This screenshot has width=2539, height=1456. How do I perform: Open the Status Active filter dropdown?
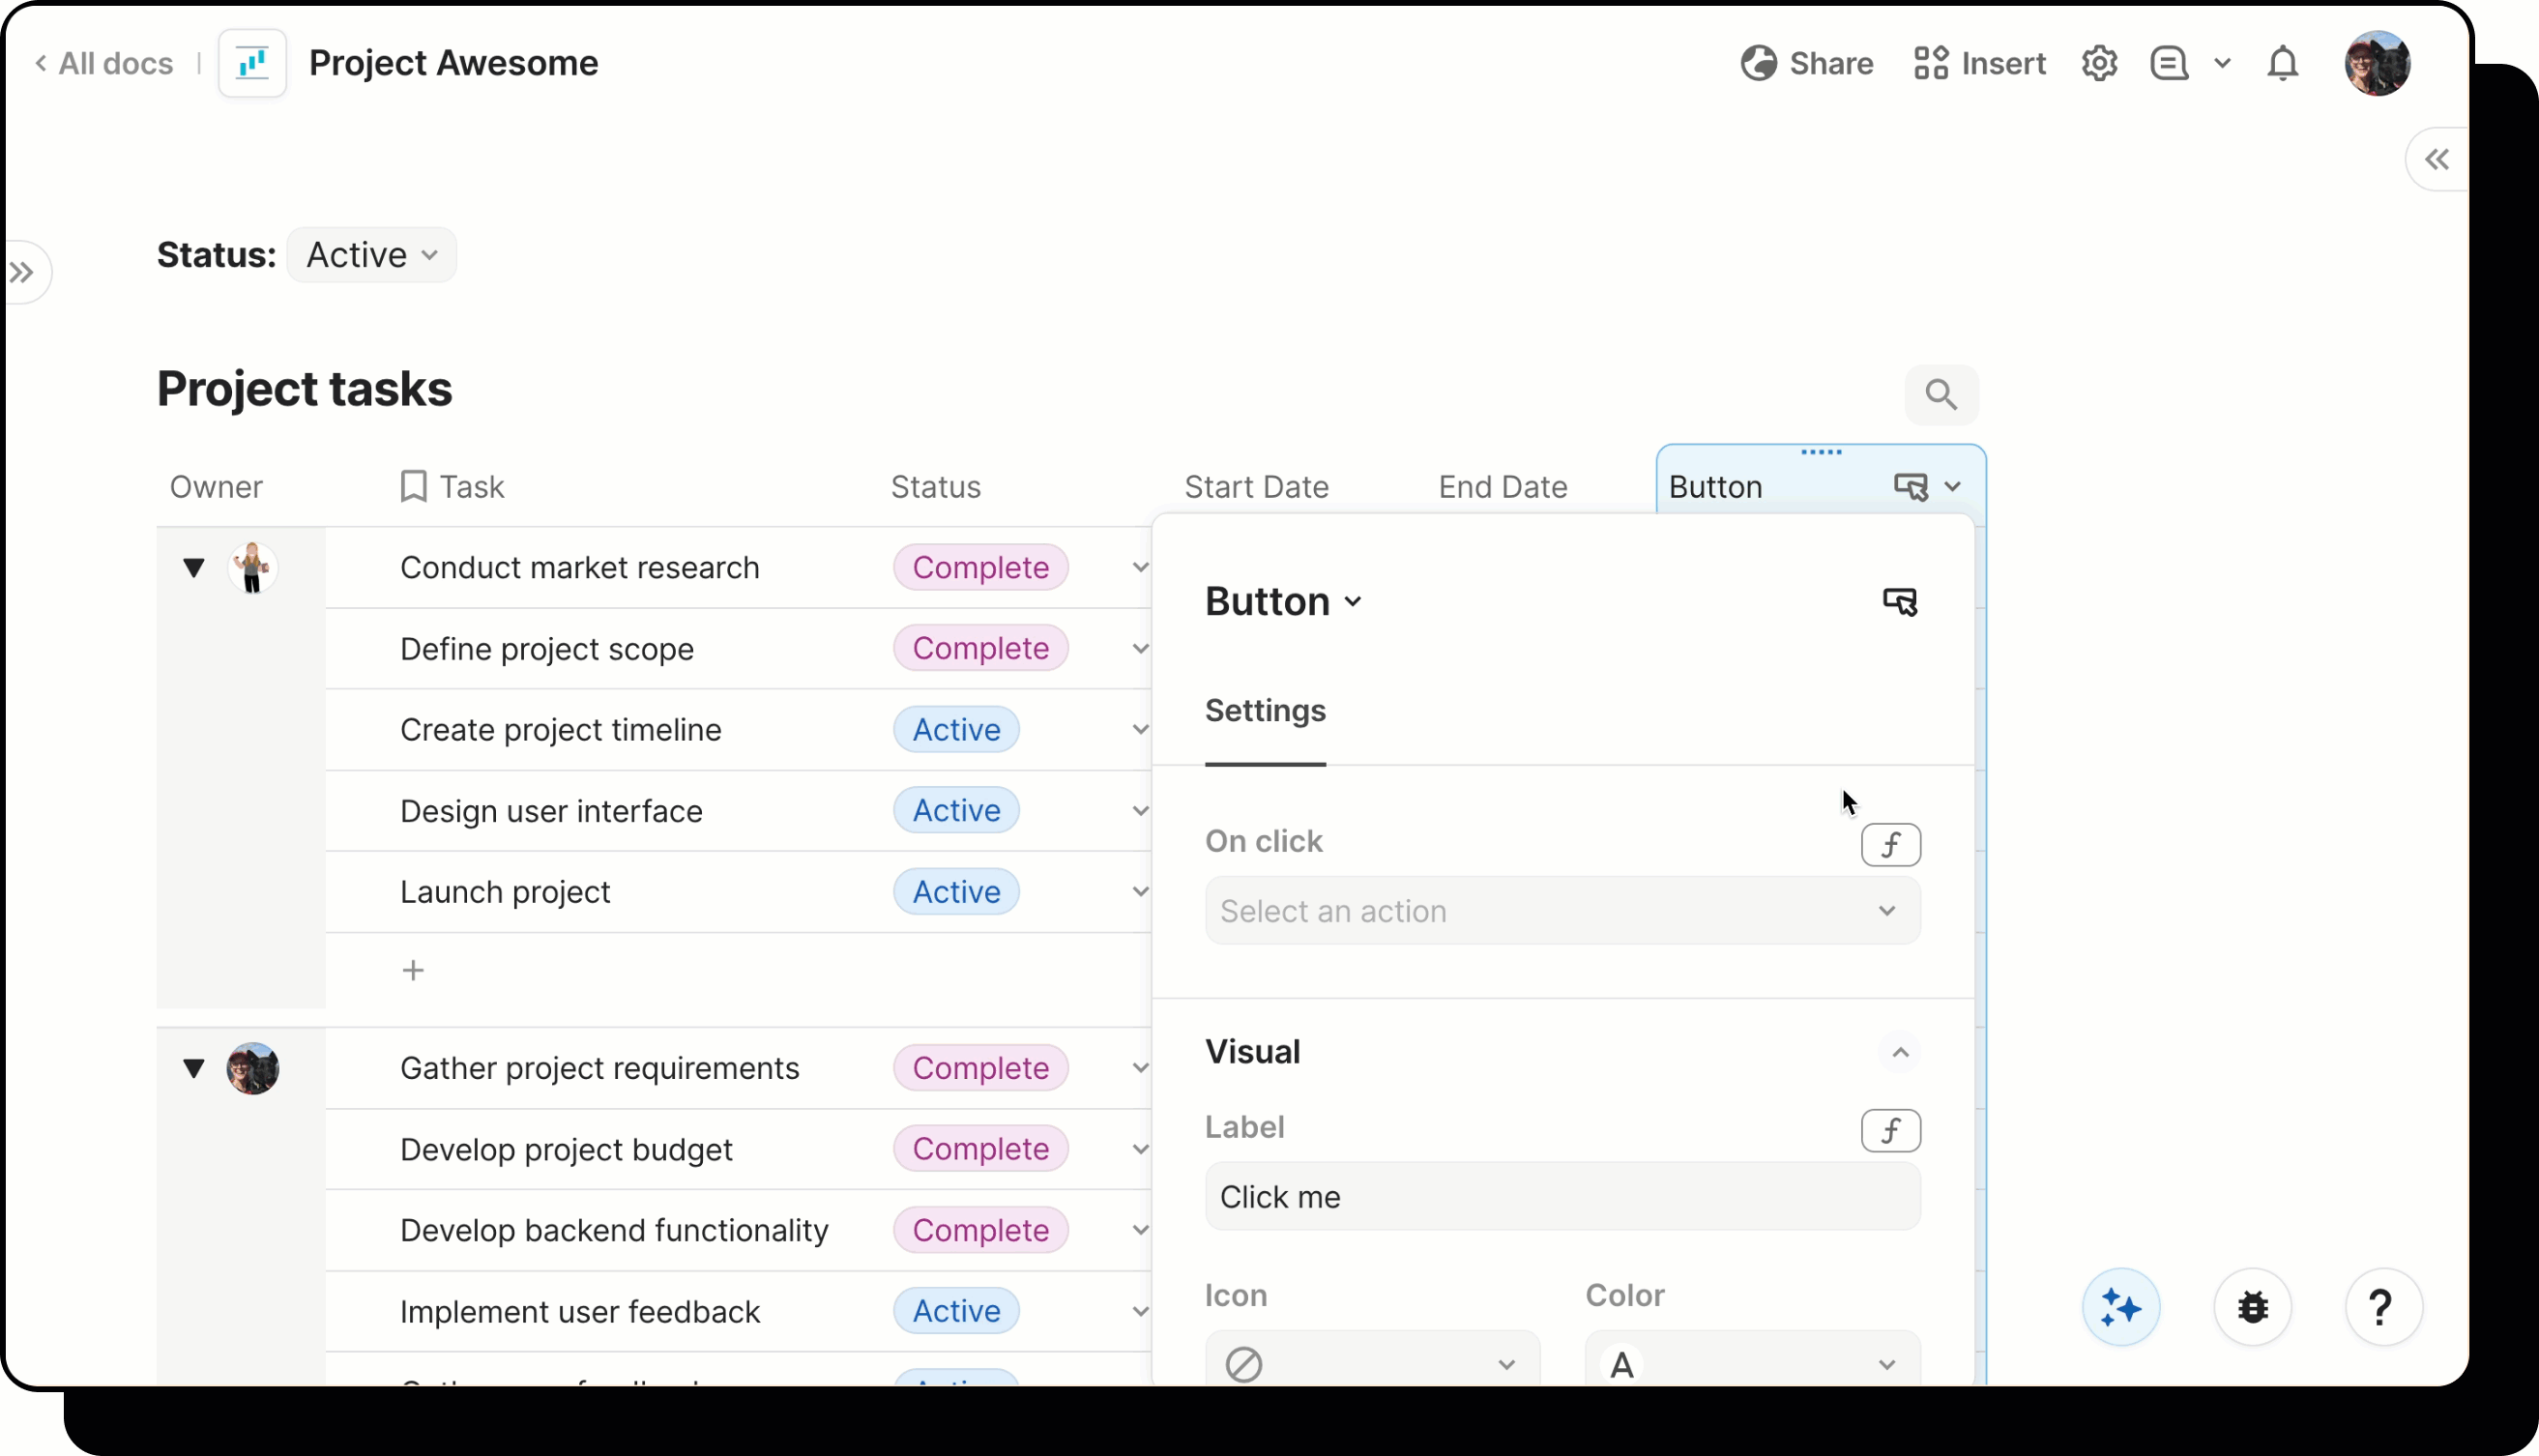click(371, 255)
